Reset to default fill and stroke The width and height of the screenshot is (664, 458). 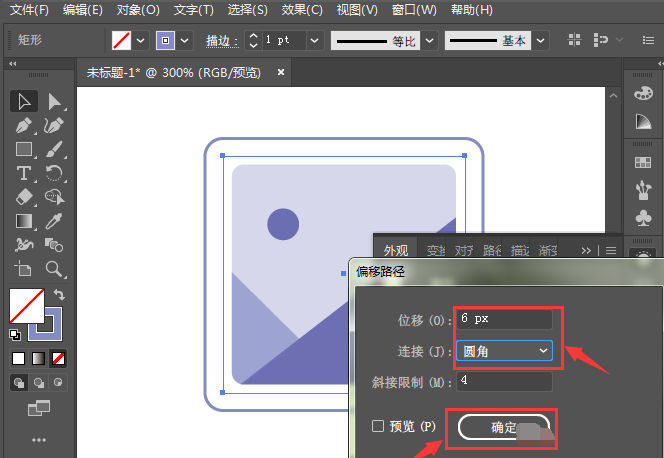(15, 335)
